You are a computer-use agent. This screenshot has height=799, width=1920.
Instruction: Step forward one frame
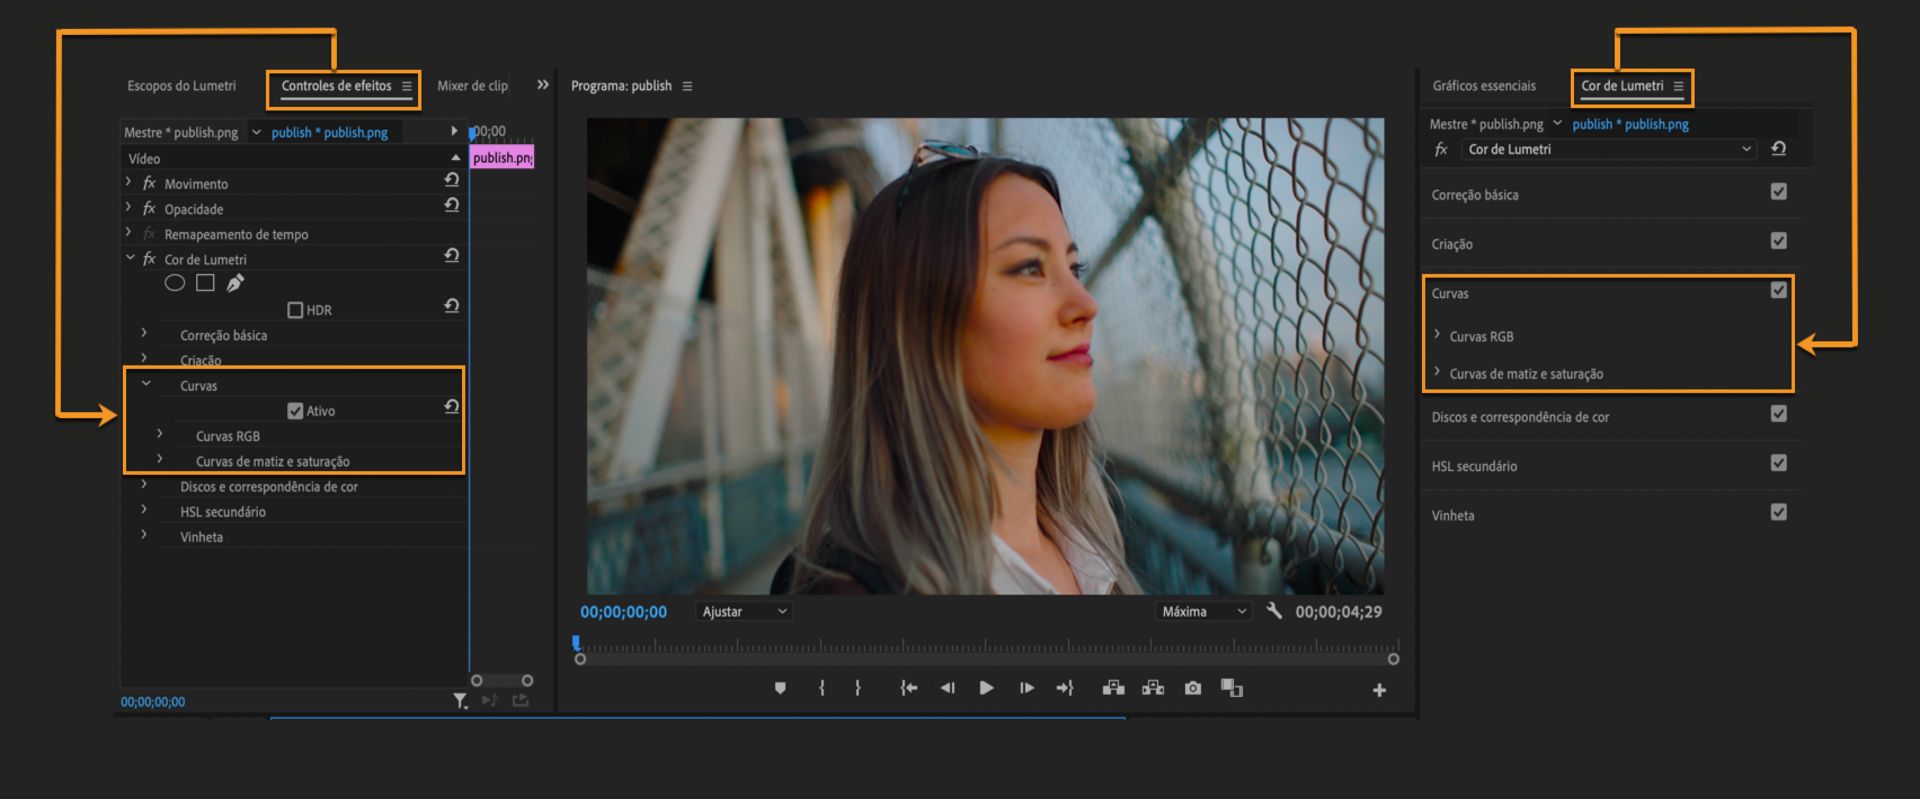[1026, 688]
